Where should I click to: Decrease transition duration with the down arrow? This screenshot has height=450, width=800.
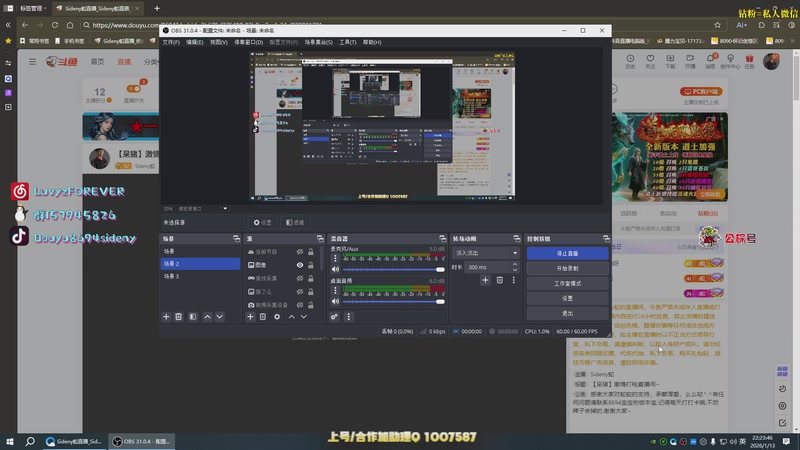pyautogui.click(x=514, y=270)
